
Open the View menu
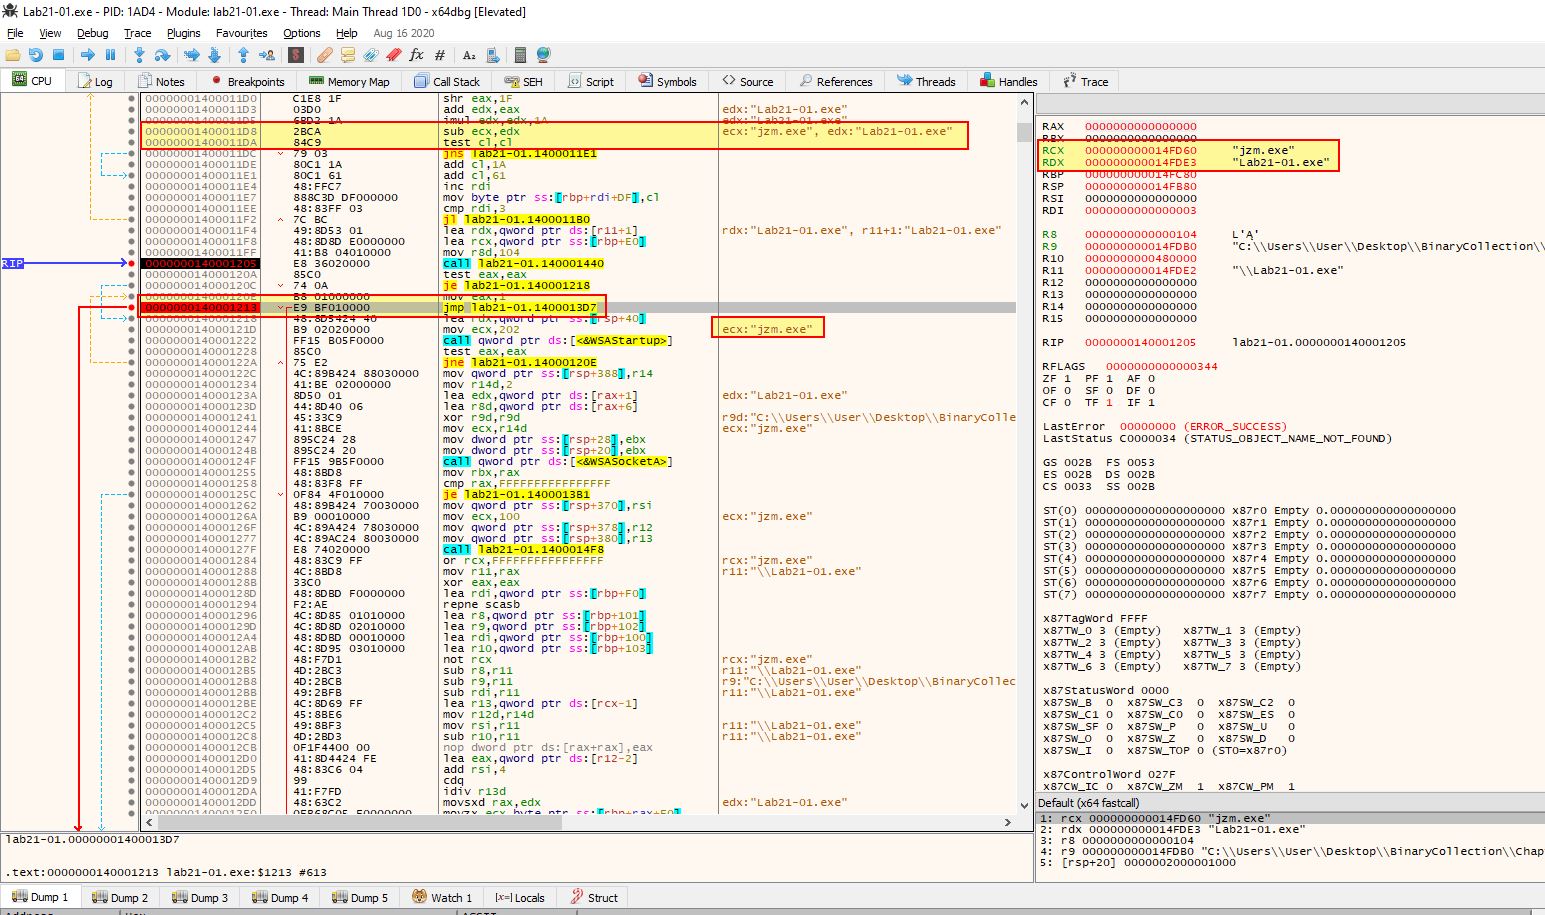click(50, 33)
